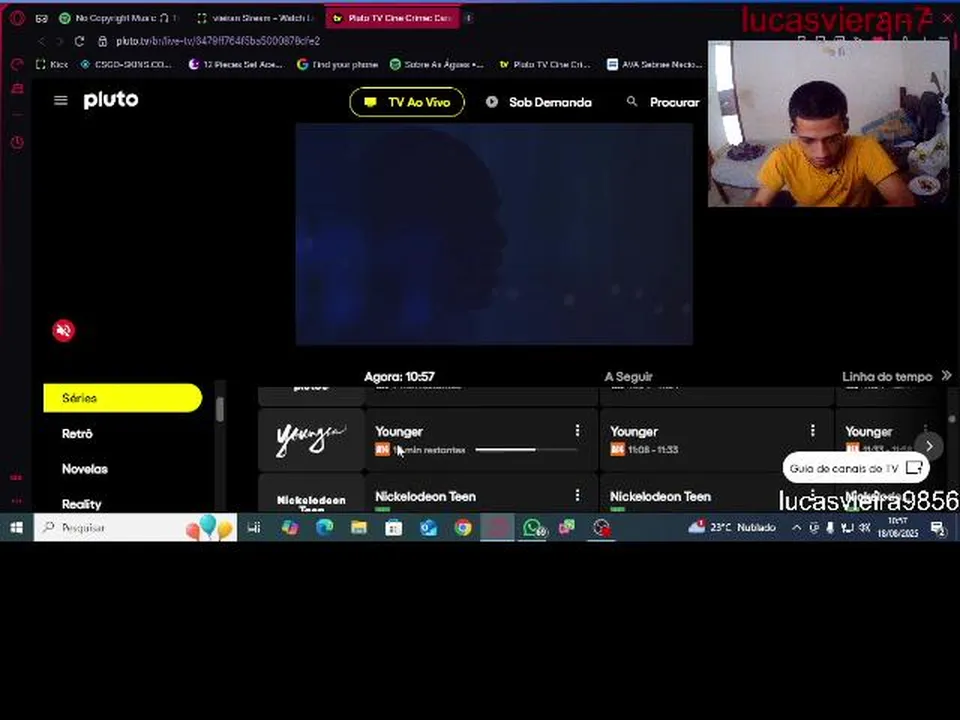Click the Agora: 10:57 header
960x720 pixels.
point(399,377)
